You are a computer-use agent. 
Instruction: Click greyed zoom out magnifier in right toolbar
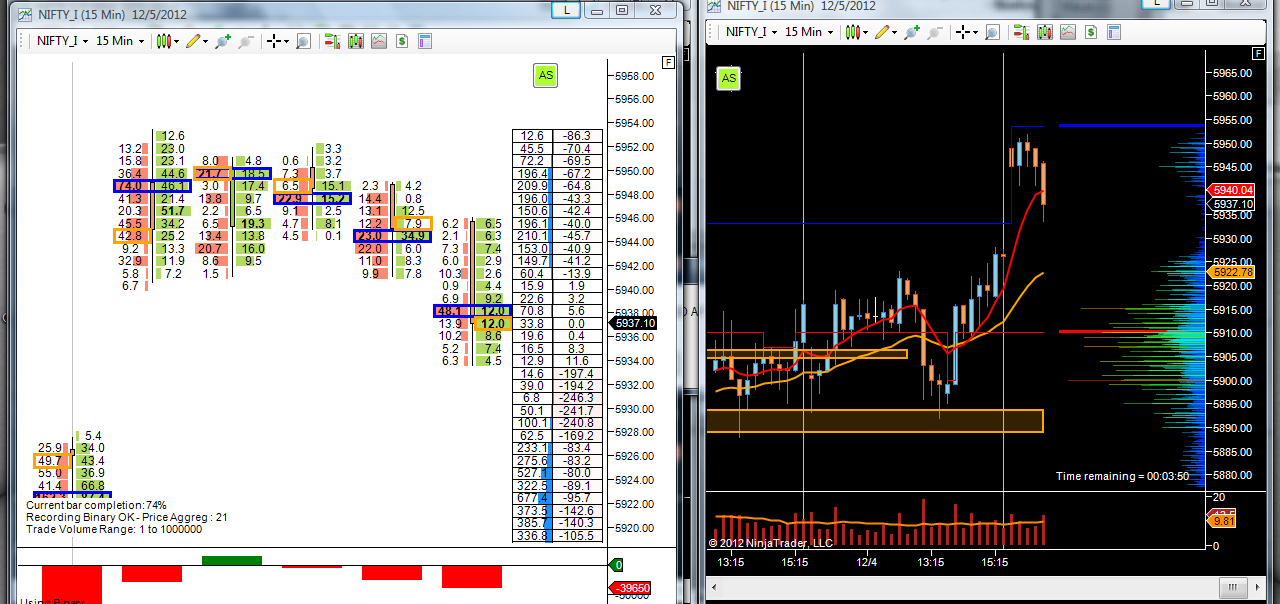(x=935, y=32)
